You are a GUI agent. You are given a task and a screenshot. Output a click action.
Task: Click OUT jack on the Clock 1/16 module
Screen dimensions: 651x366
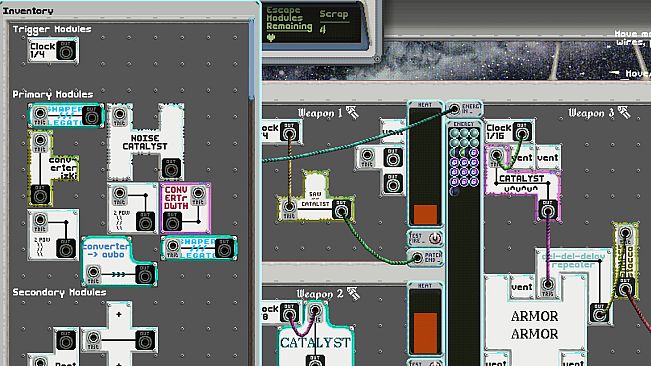click(x=522, y=133)
